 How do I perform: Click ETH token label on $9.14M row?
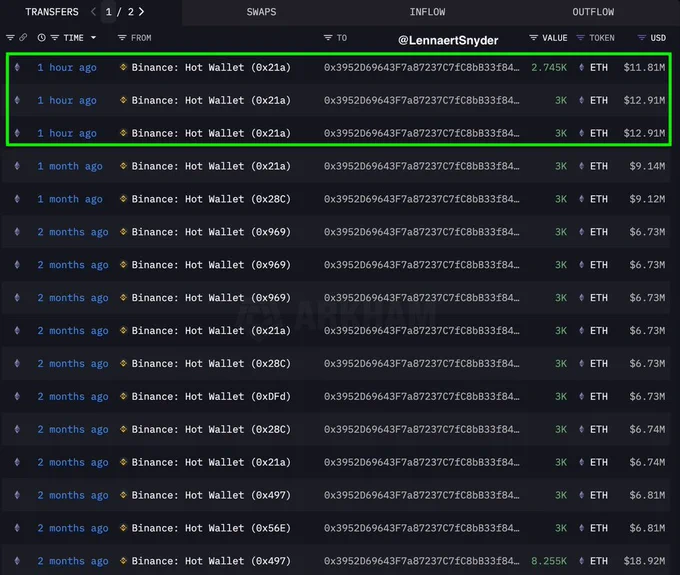[598, 166]
